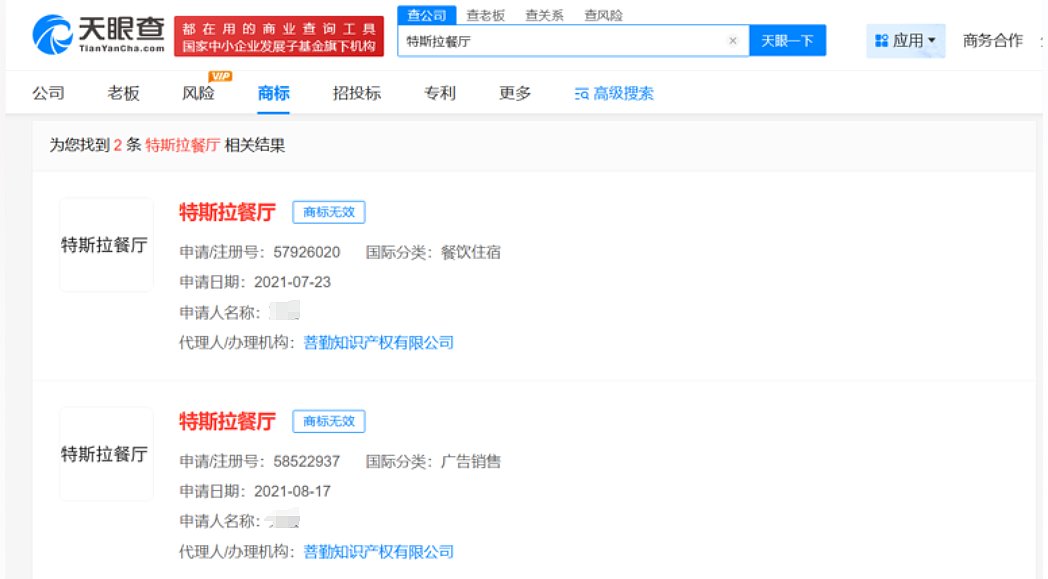Switch to the 风险 category tab
The width and height of the screenshot is (1048, 579).
point(198,93)
